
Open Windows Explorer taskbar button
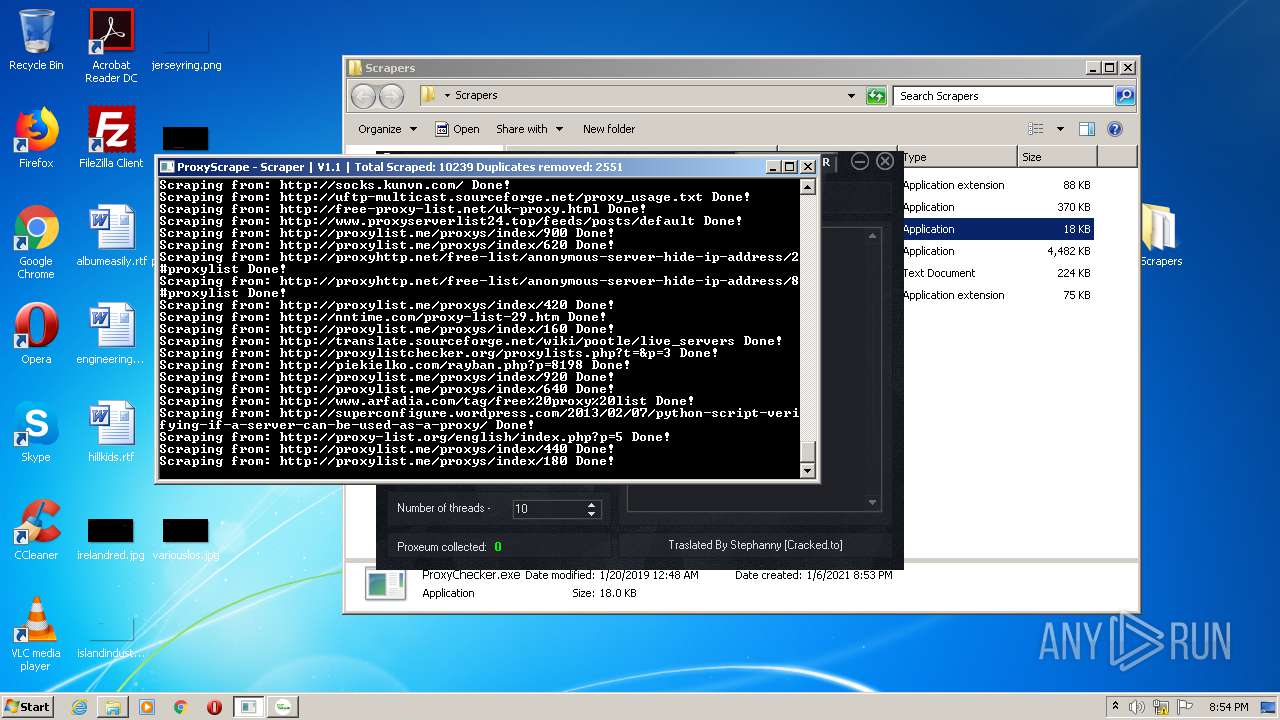pos(113,707)
